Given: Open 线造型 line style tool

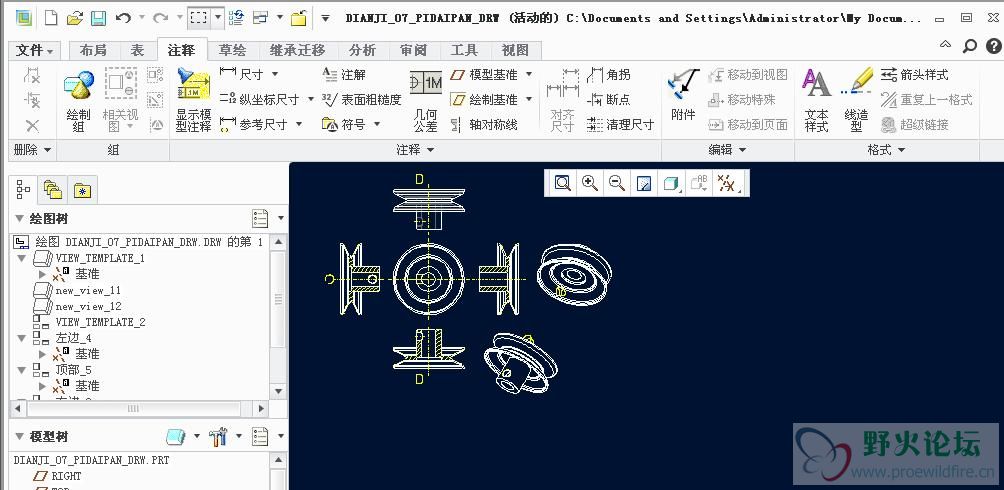Looking at the screenshot, I should tap(856, 101).
